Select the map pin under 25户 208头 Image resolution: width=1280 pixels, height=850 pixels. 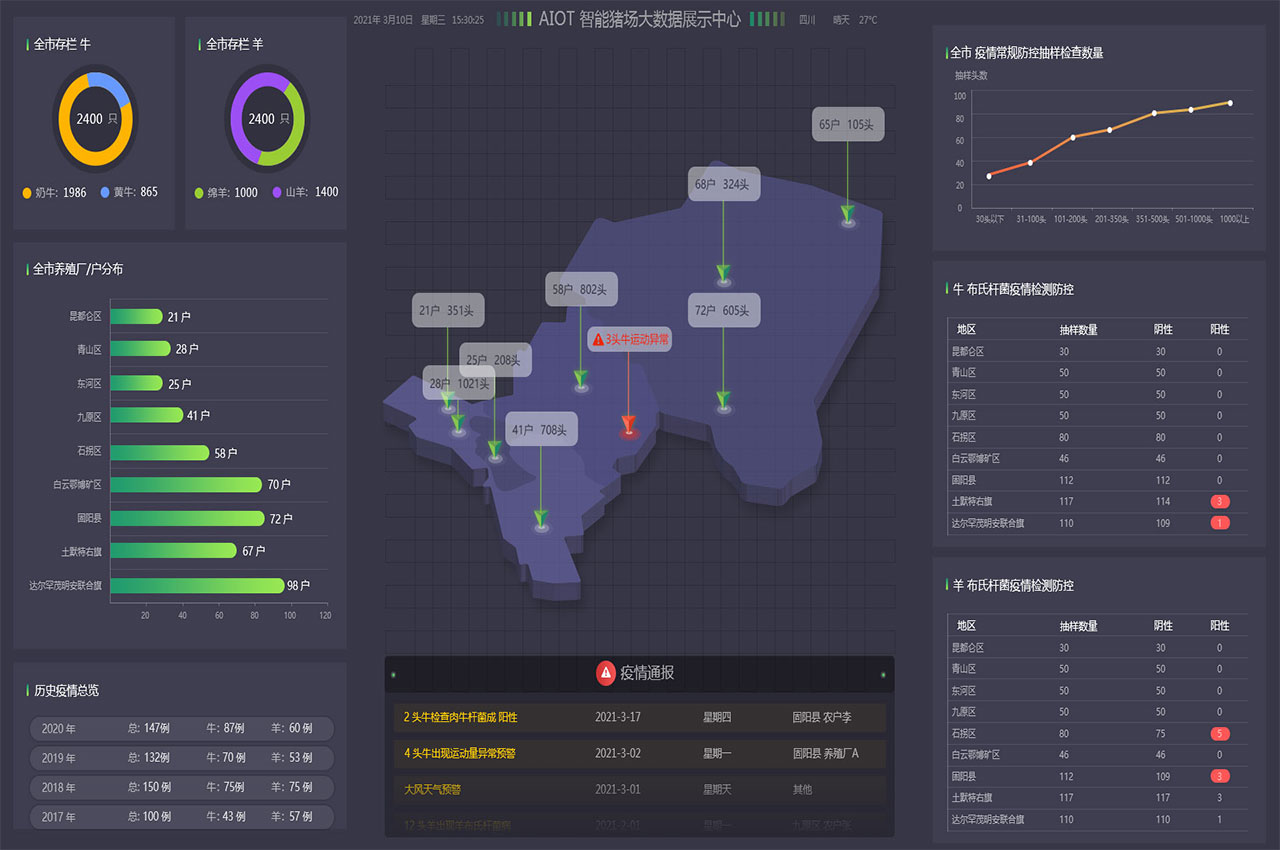click(495, 451)
